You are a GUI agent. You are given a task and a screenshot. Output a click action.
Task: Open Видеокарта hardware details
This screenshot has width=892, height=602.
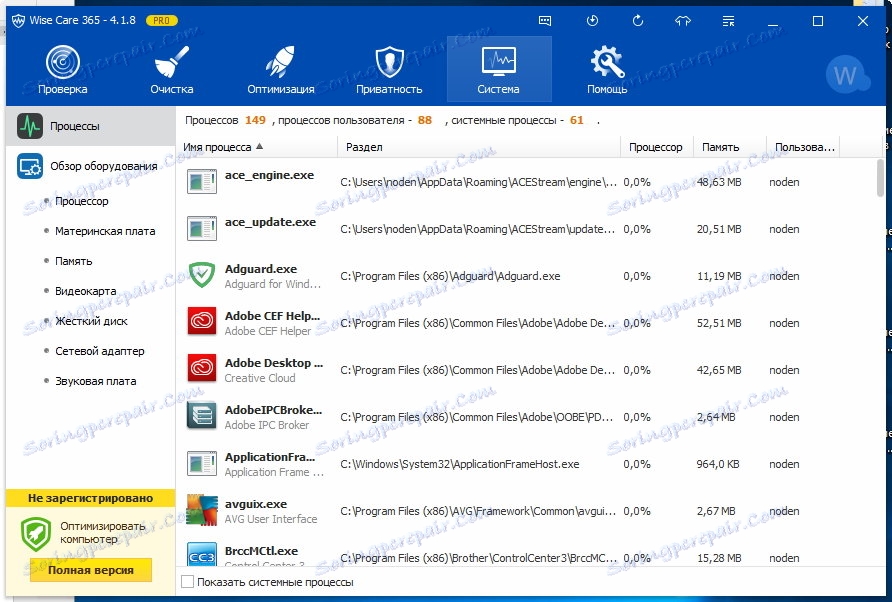(x=85, y=291)
